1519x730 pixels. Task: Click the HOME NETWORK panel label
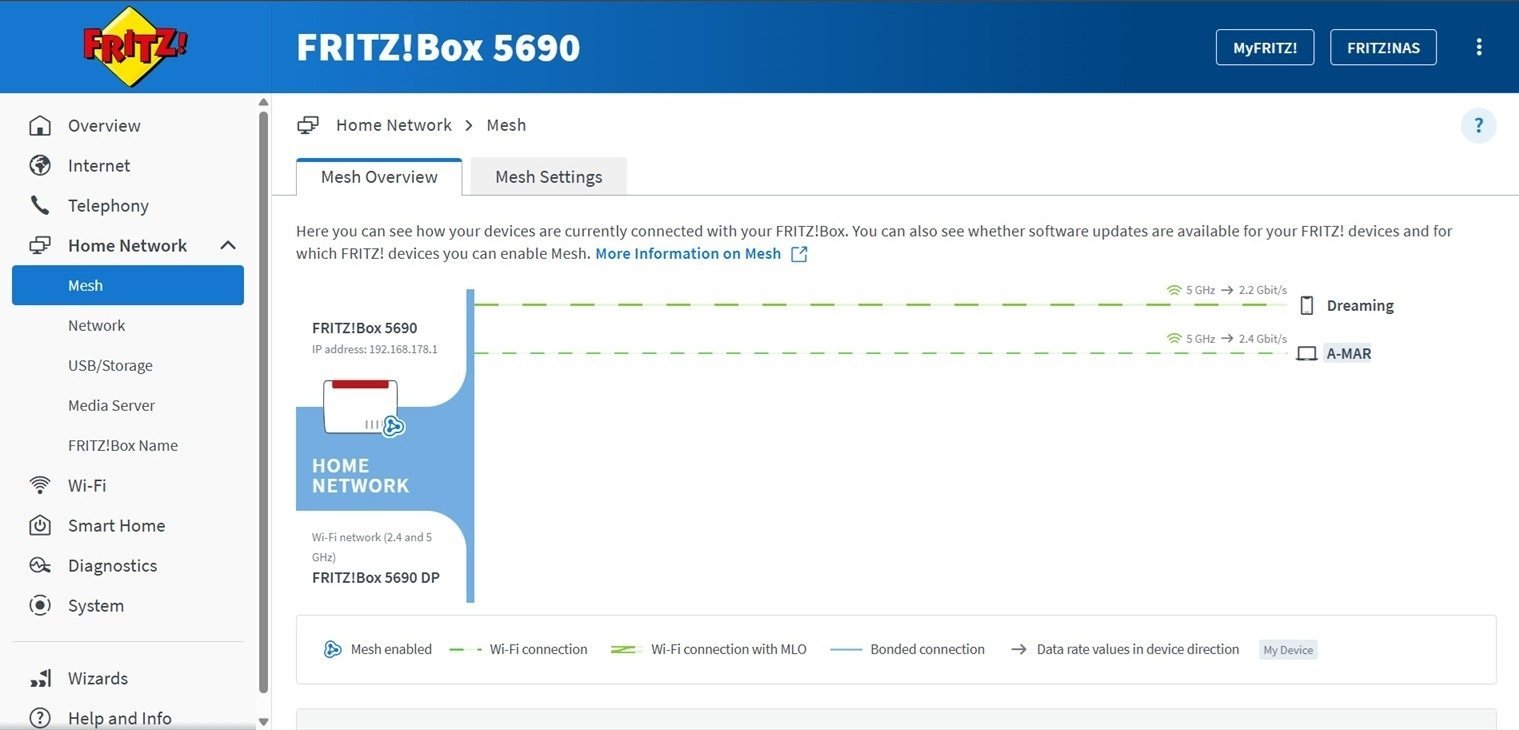point(360,476)
